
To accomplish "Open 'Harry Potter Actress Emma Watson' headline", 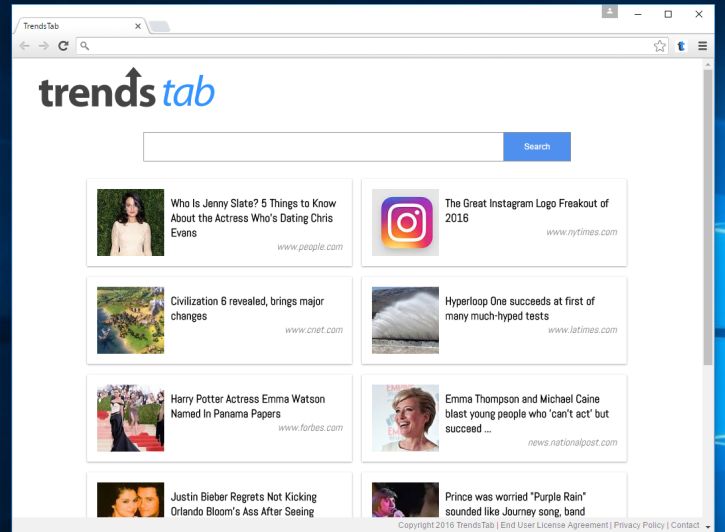I will (248, 407).
